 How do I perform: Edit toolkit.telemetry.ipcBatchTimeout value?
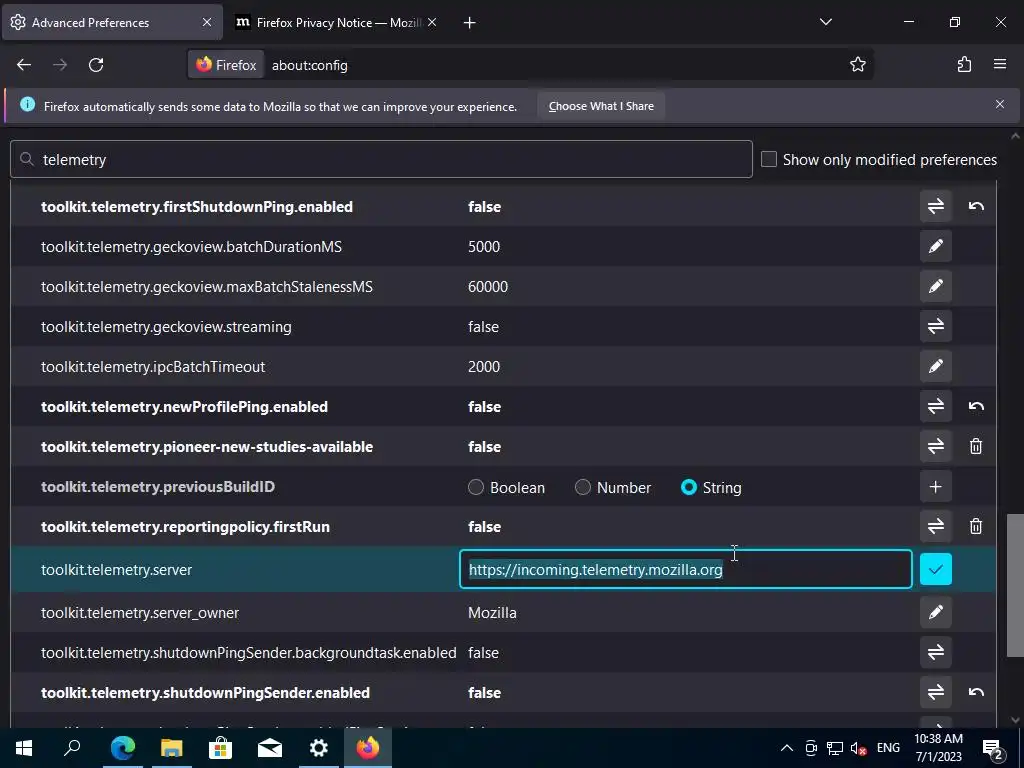[935, 366]
